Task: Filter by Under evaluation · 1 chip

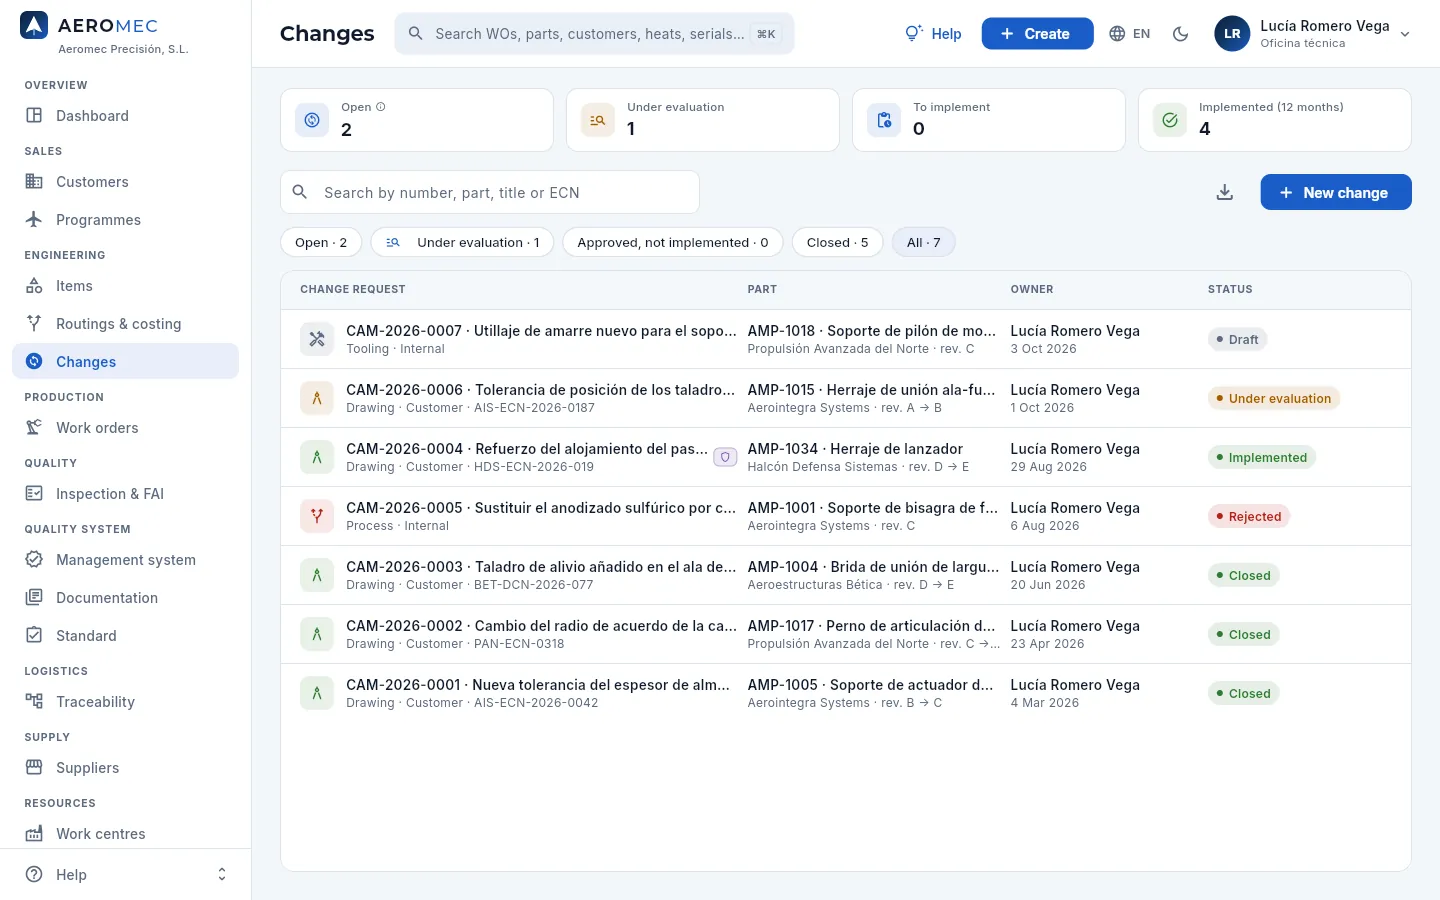Action: (x=462, y=242)
